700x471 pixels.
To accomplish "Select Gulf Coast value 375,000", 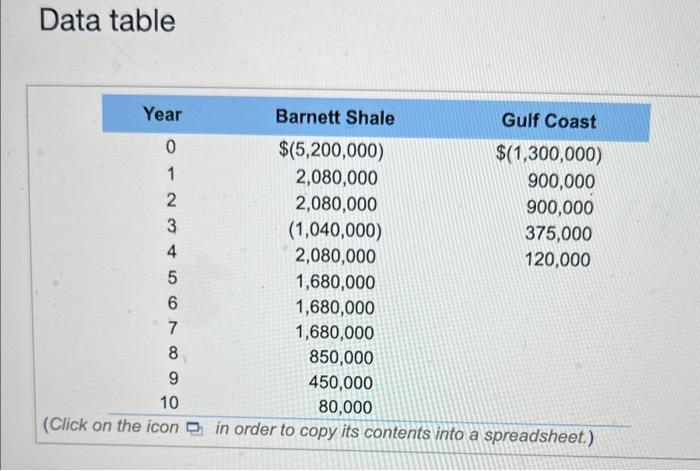I will pos(558,233).
